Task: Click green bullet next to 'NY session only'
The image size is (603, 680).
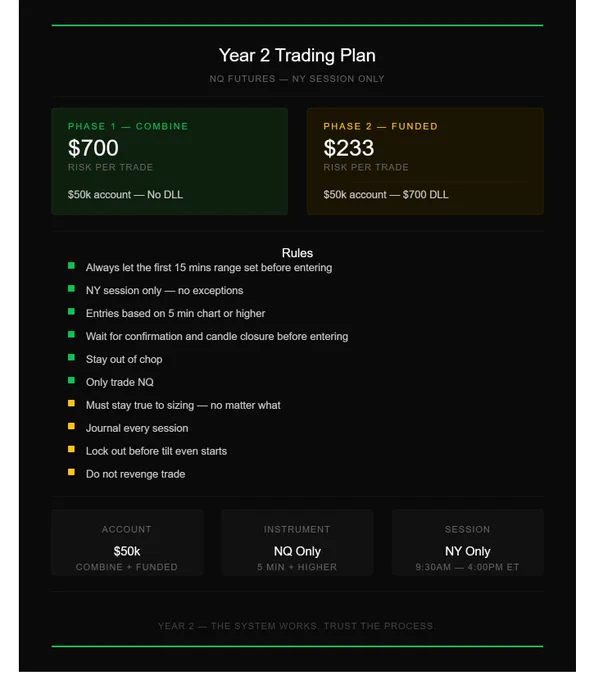Action: tap(71, 289)
